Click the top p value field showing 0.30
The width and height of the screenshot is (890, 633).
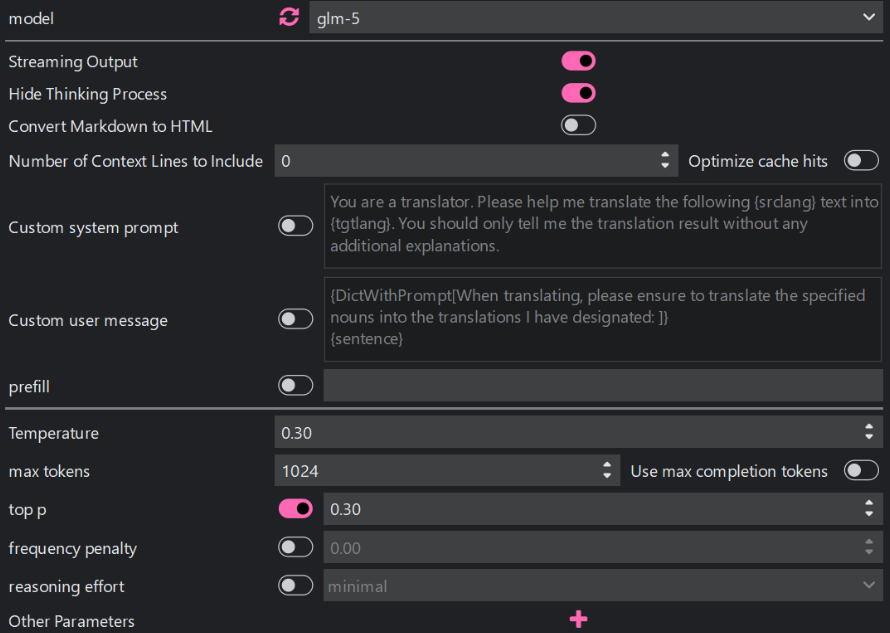click(x=603, y=509)
